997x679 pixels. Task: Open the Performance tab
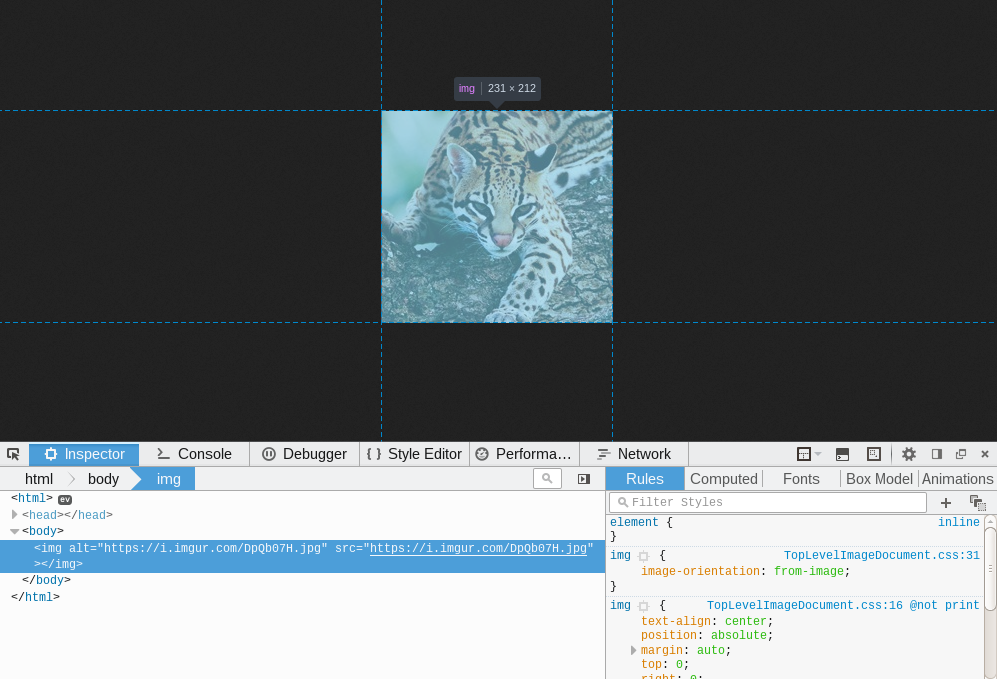(x=525, y=454)
